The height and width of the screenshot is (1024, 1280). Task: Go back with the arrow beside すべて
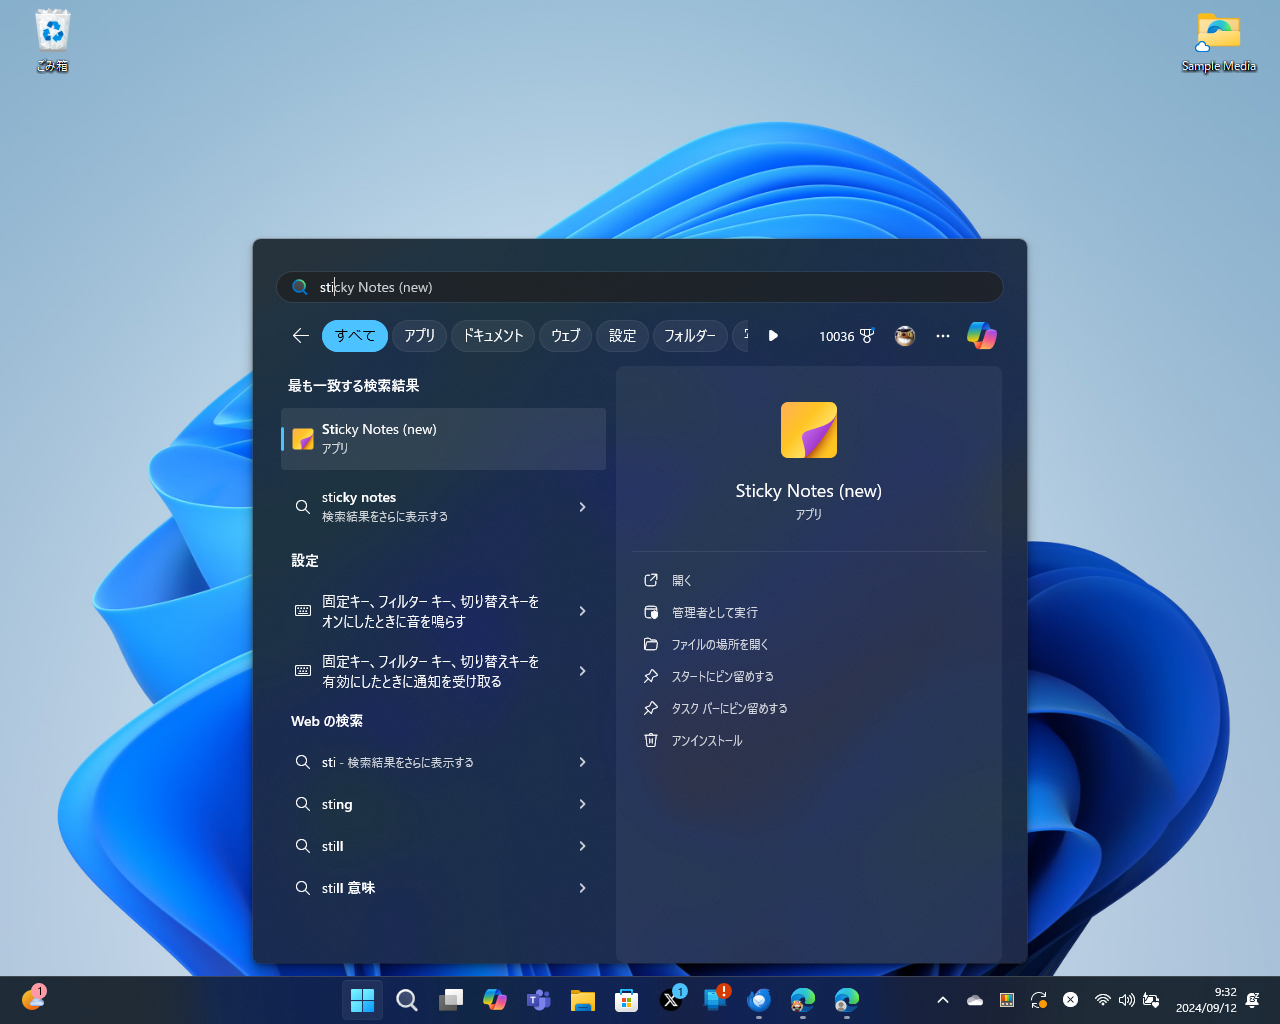[300, 336]
